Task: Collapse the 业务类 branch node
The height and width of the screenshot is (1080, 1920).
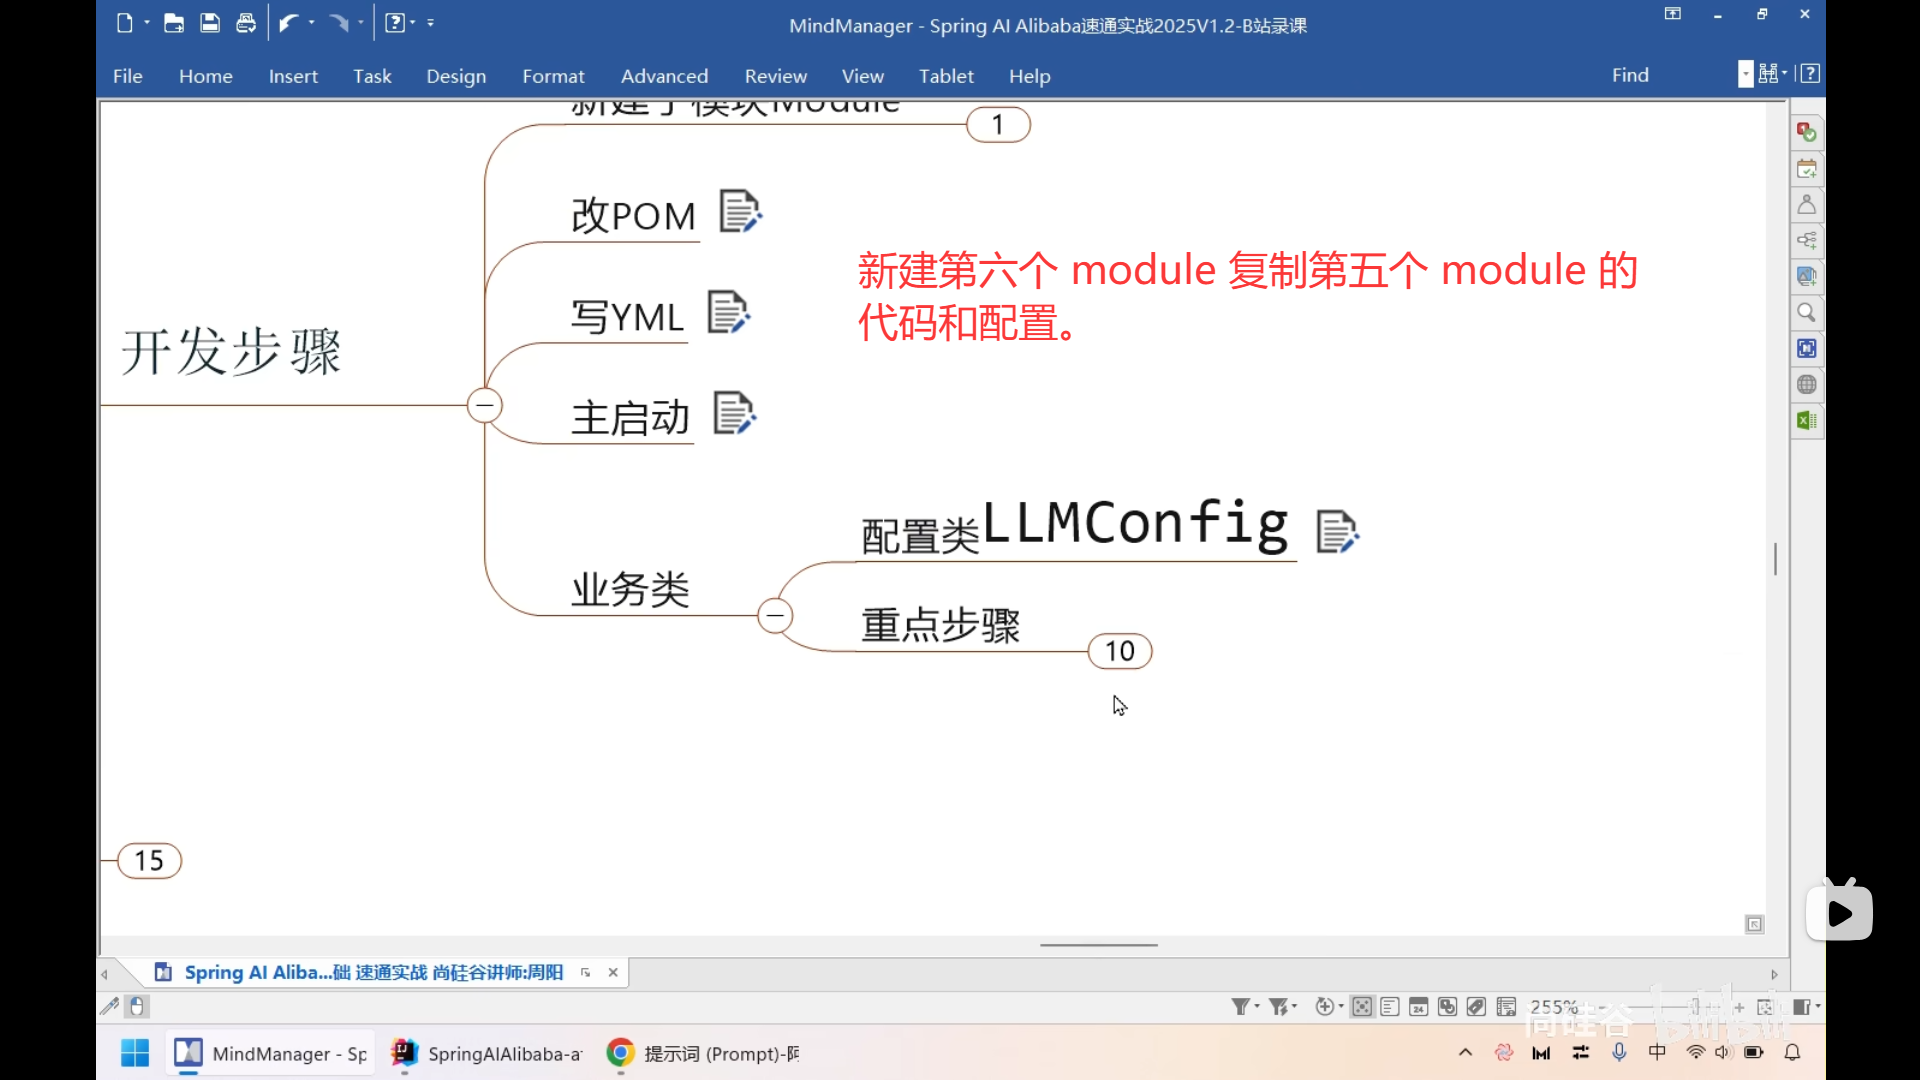Action: pos(776,615)
